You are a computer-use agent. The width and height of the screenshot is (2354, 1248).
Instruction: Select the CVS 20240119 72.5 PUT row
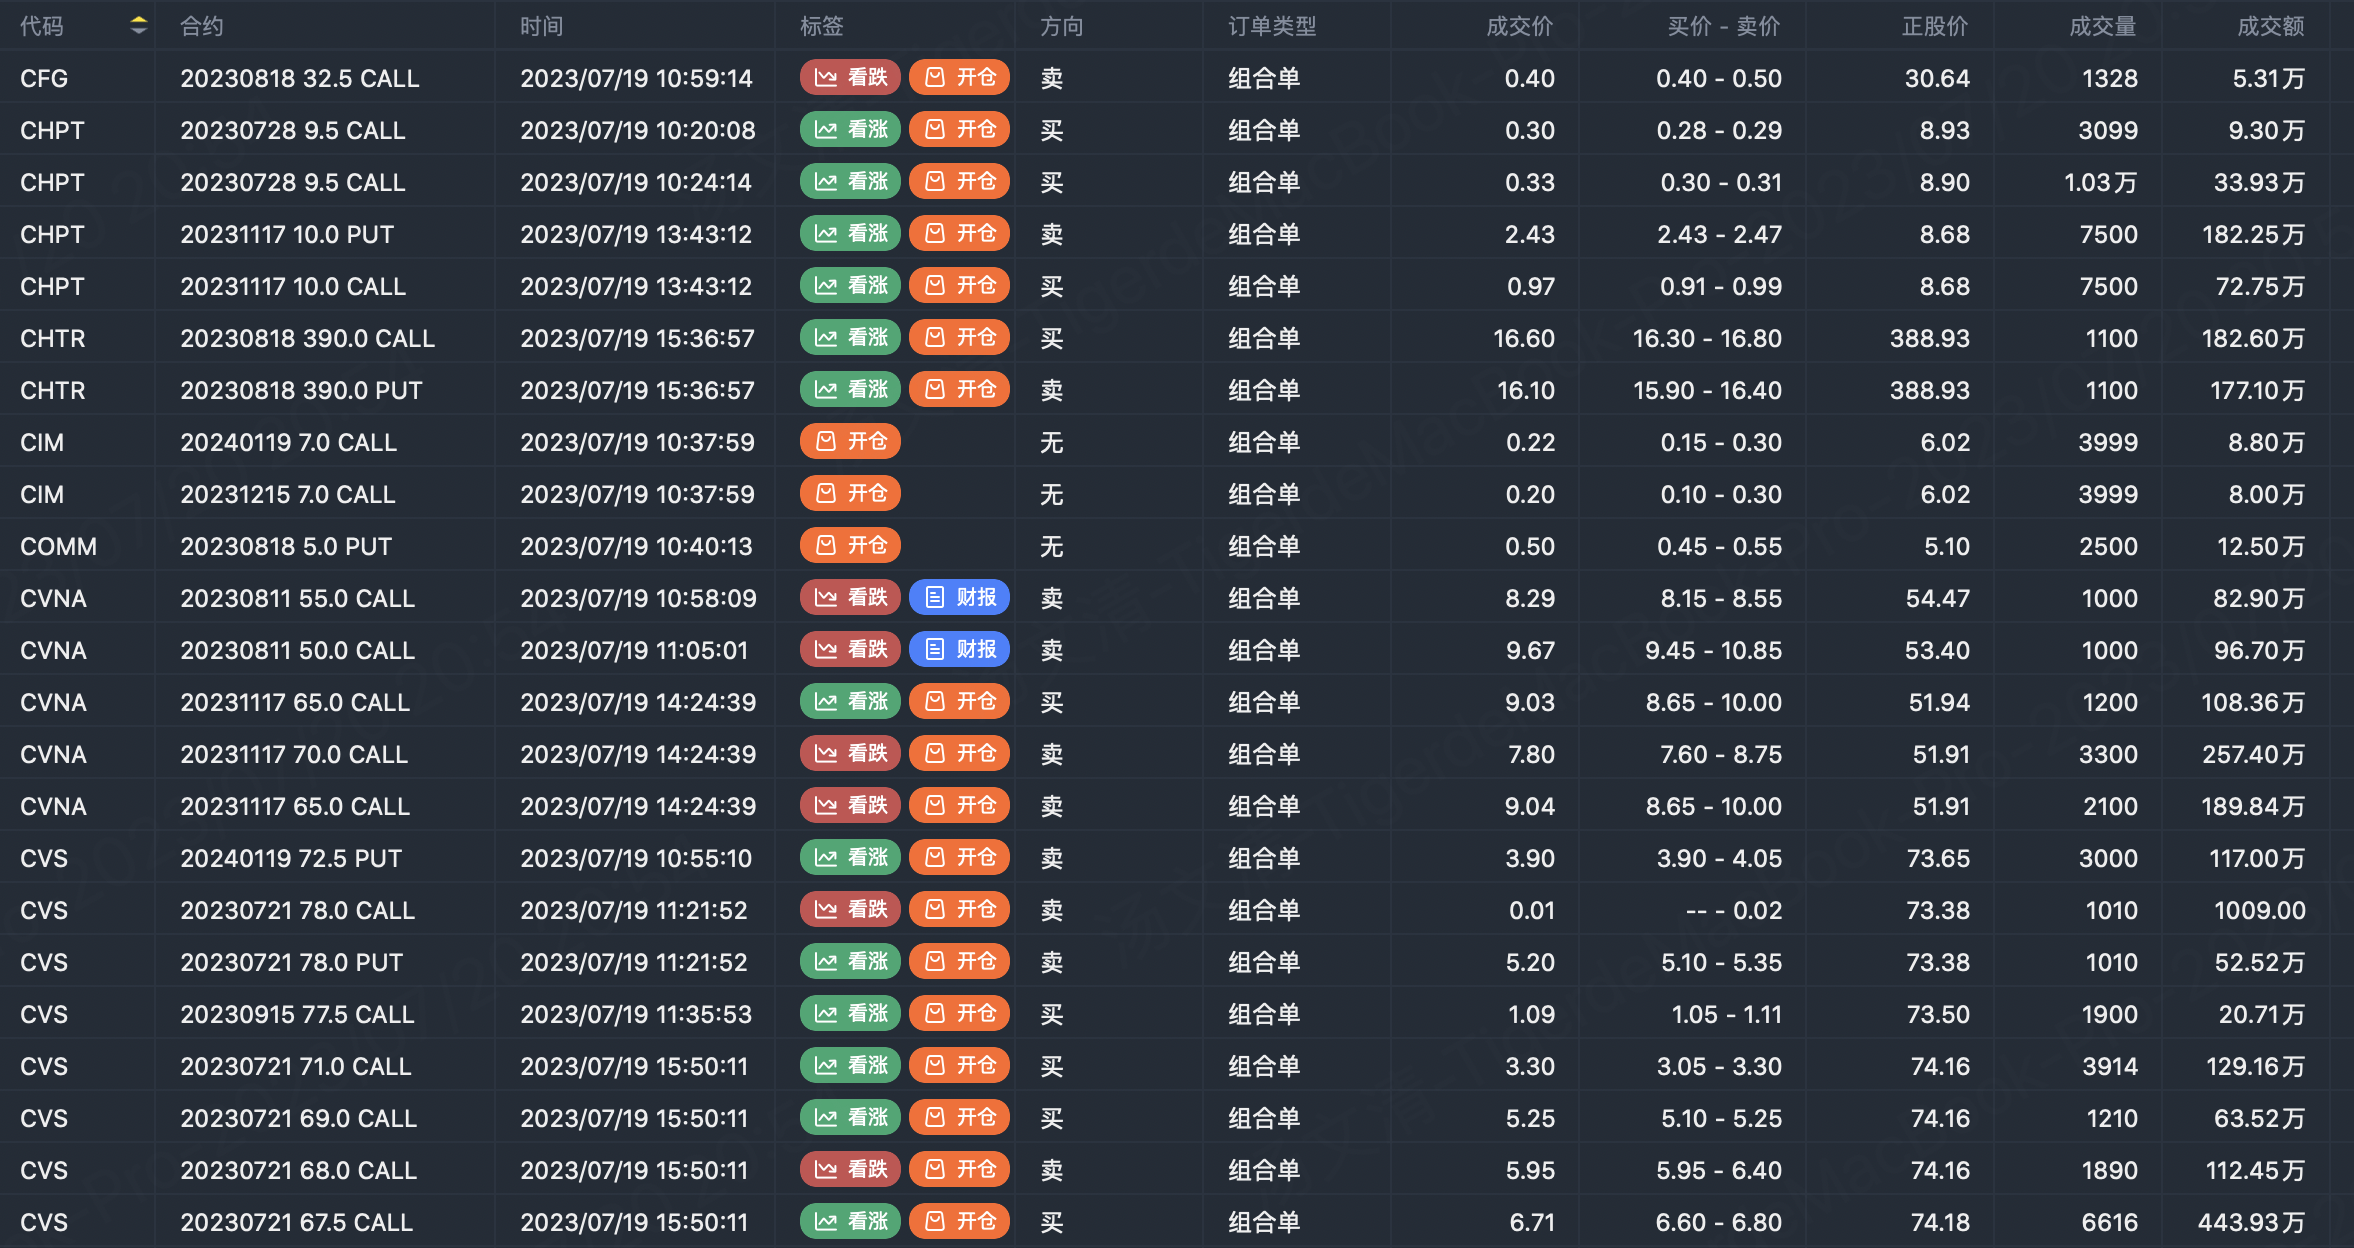[291, 858]
